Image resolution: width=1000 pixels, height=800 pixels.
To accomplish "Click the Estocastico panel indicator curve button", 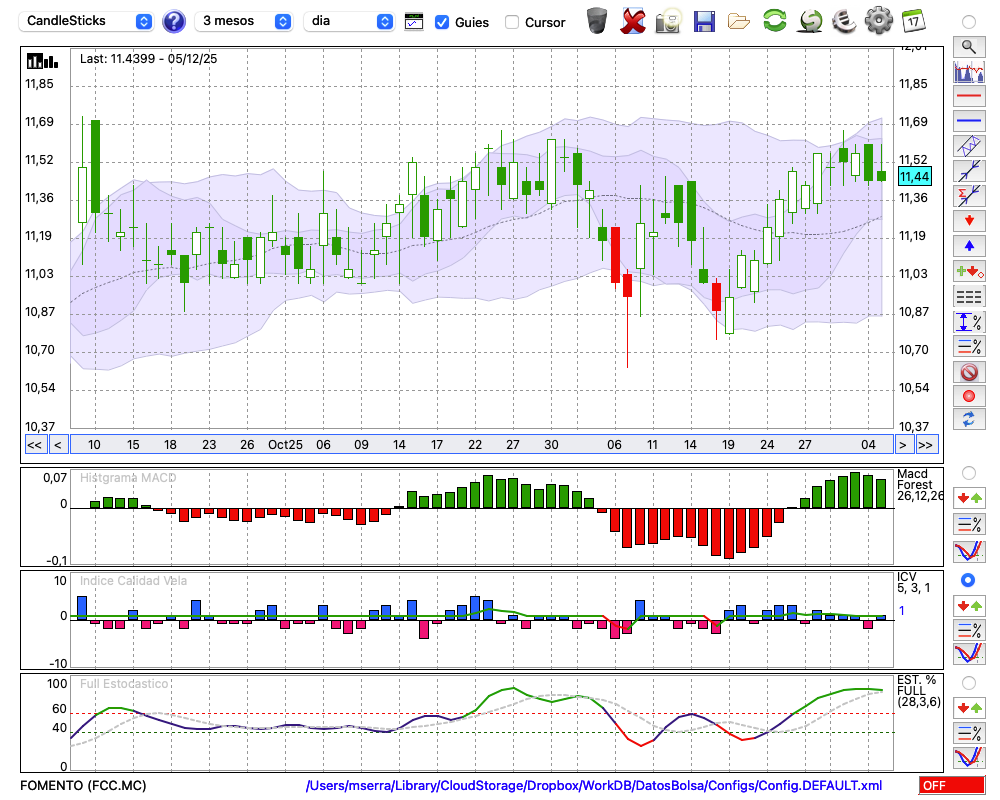I will point(969,757).
